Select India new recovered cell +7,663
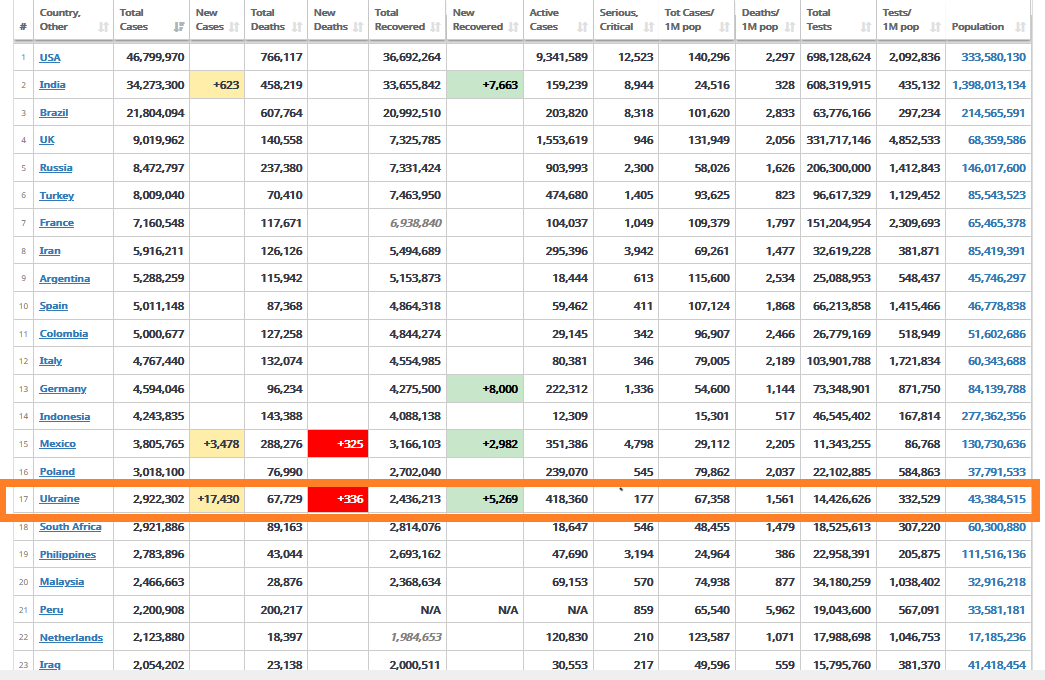1045x680 pixels. pos(485,85)
